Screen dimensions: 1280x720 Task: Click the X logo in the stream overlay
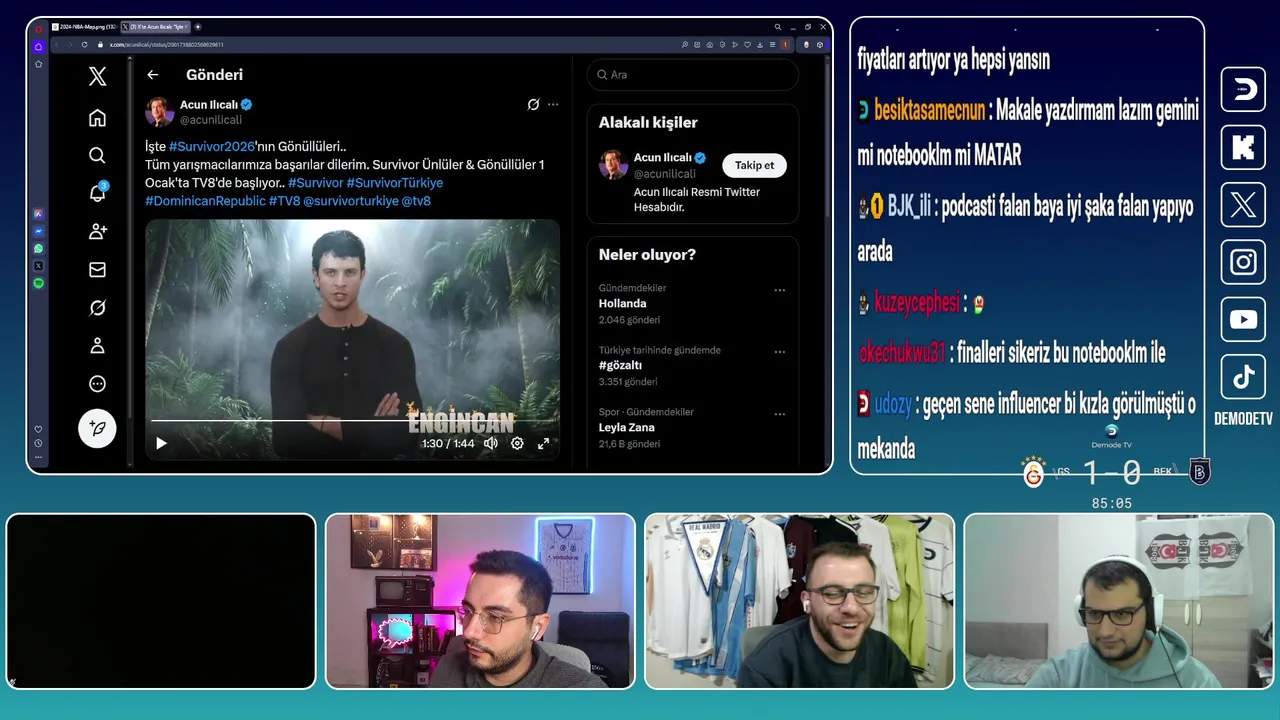point(1243,205)
